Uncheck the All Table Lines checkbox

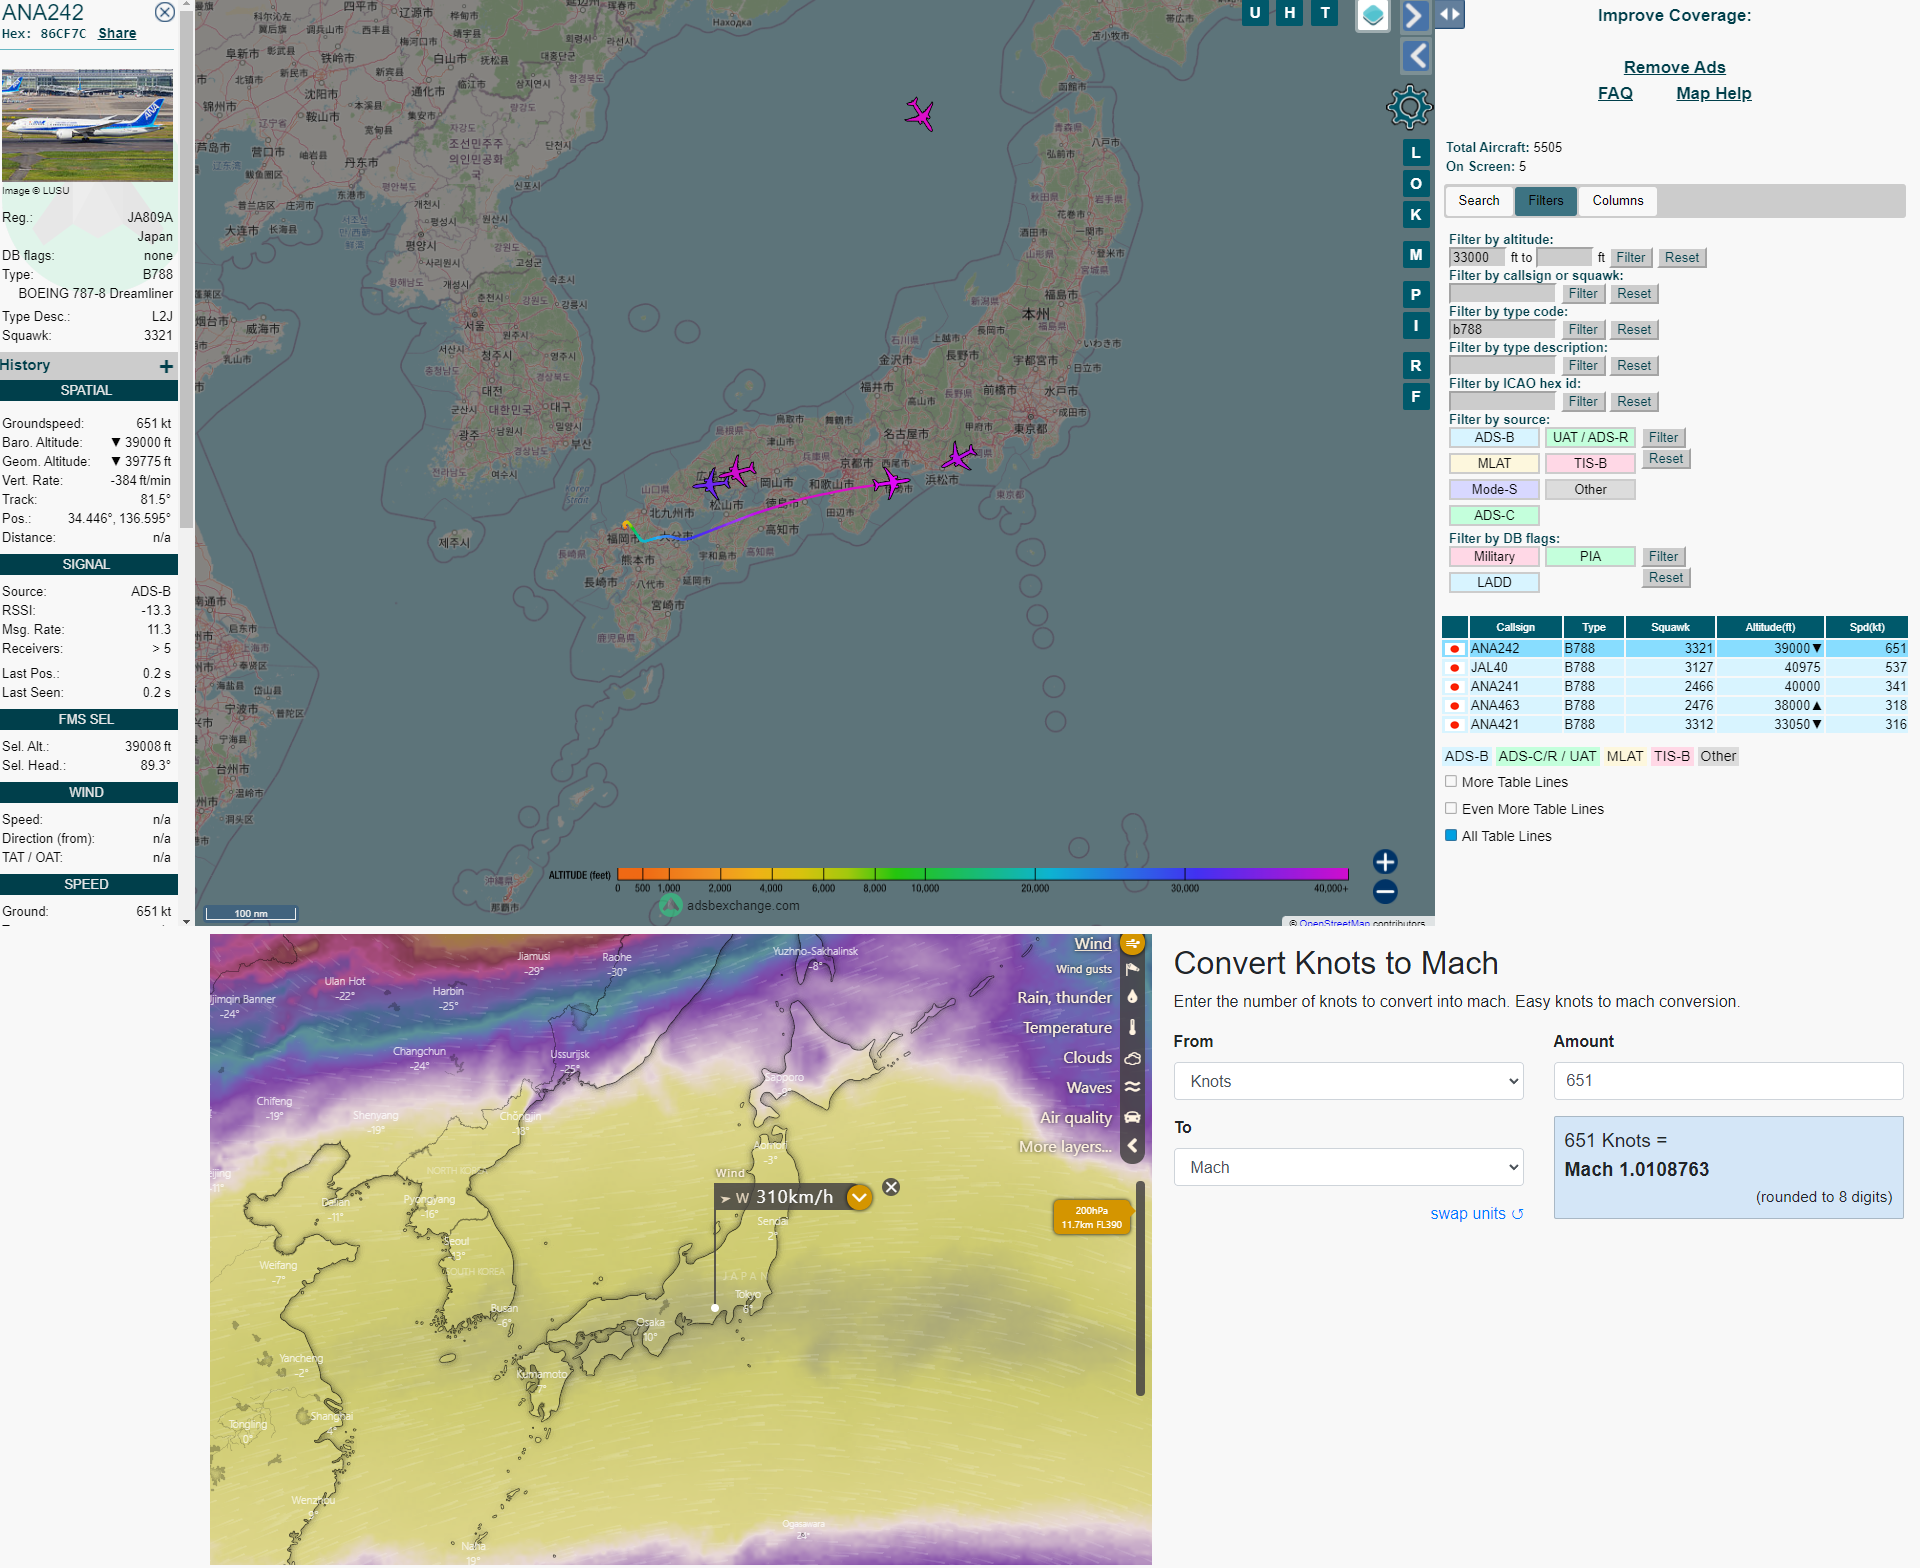(x=1451, y=836)
